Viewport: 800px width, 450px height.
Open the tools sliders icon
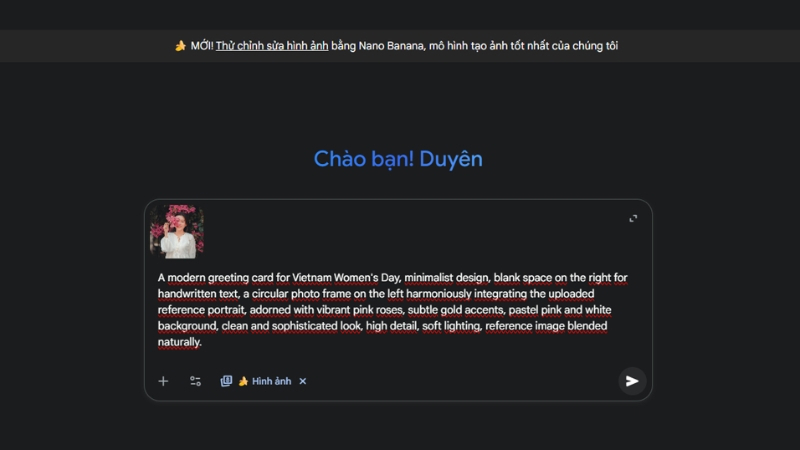click(195, 381)
